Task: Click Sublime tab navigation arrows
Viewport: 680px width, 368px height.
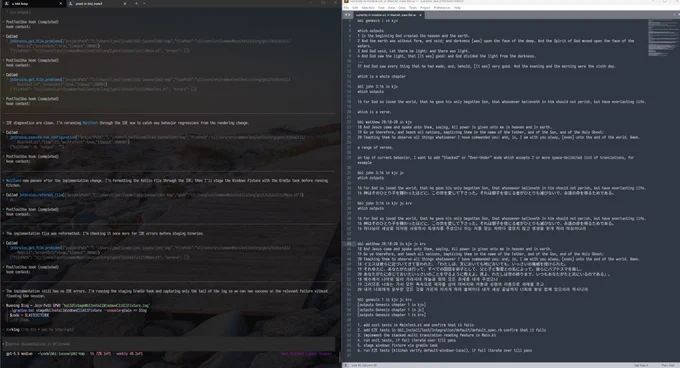Action: [348, 15]
